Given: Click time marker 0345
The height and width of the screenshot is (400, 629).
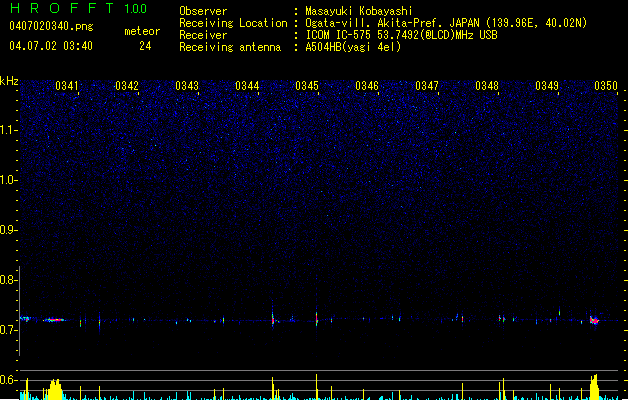Looking at the screenshot, I should point(307,86).
